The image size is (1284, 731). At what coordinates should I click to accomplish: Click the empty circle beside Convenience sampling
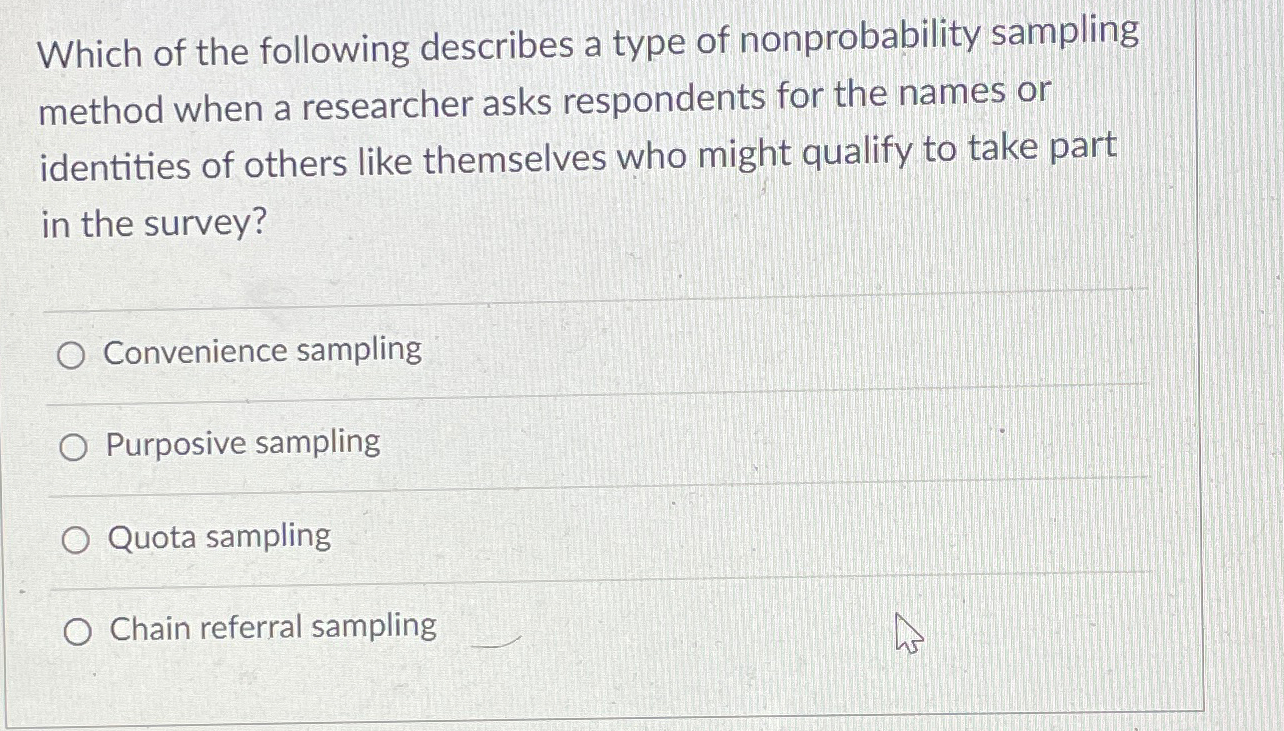pyautogui.click(x=73, y=354)
